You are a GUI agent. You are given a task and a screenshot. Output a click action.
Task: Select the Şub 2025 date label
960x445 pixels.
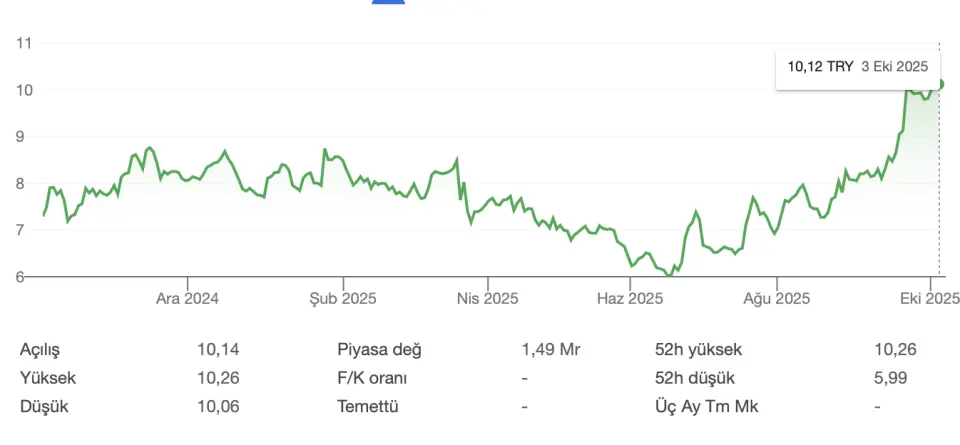[x=342, y=299]
